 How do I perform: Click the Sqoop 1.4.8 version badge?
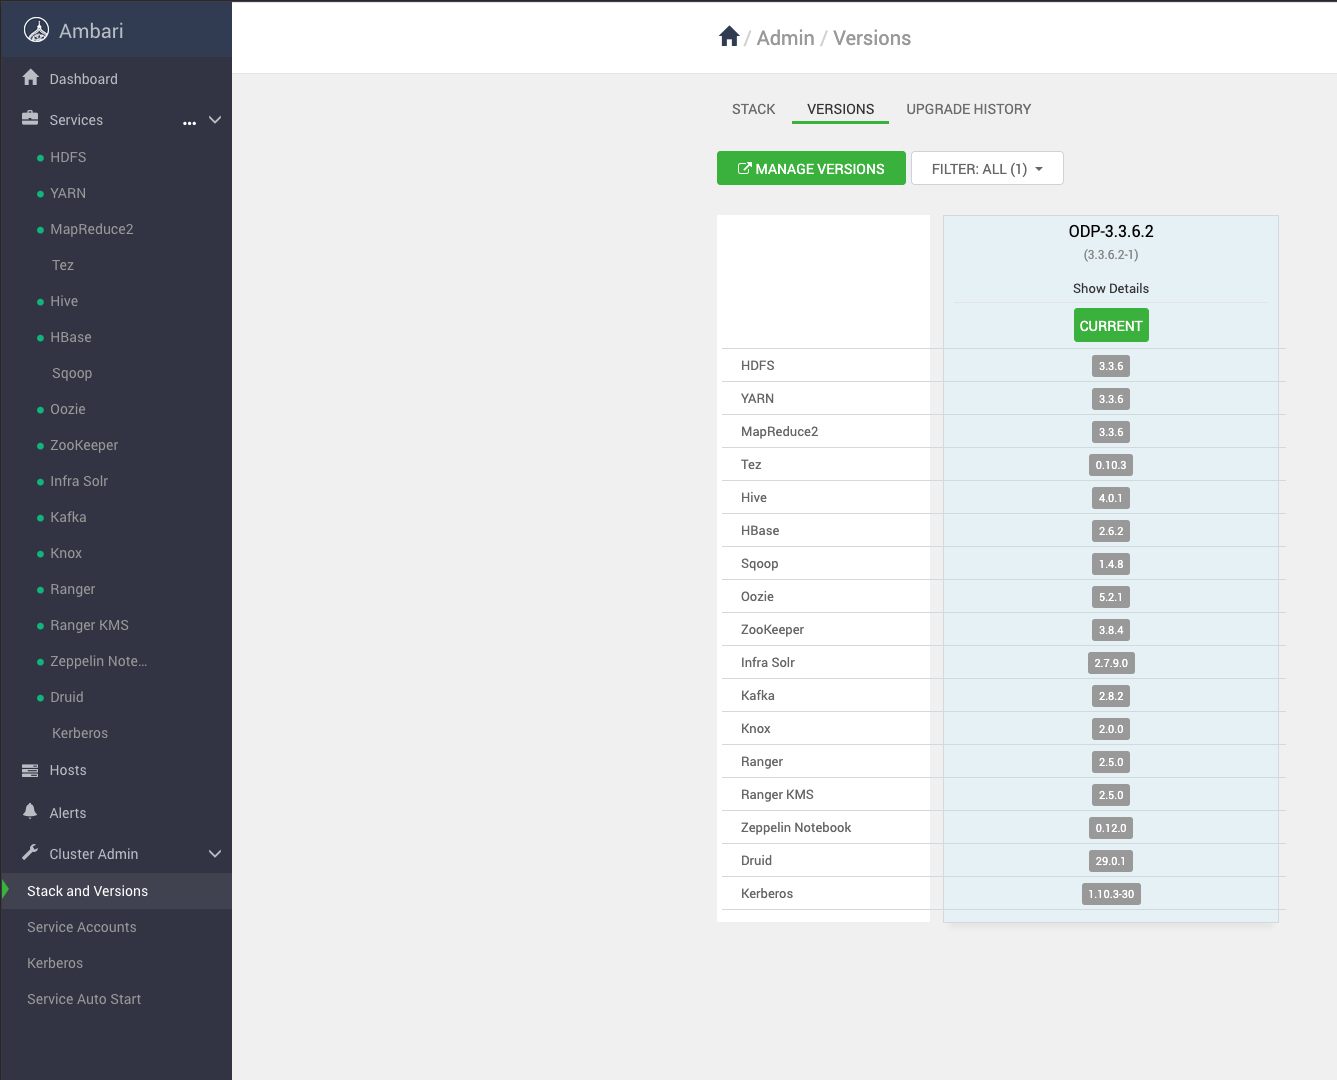[1111, 564]
